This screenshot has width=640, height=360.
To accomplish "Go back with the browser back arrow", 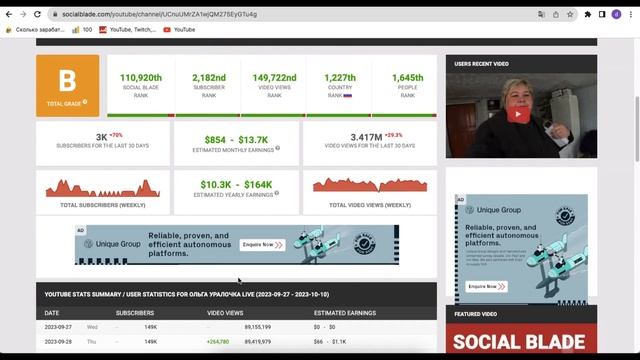I will [9, 14].
